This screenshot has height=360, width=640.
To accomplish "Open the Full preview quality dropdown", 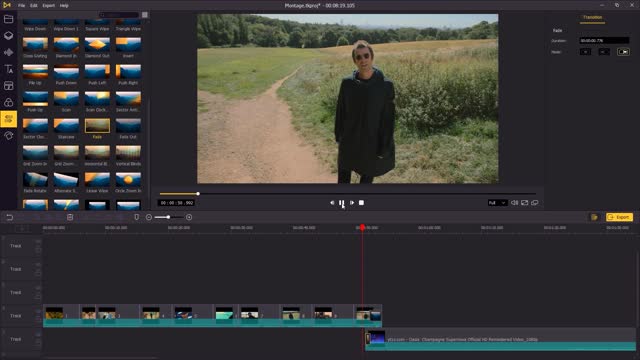I will coord(497,203).
